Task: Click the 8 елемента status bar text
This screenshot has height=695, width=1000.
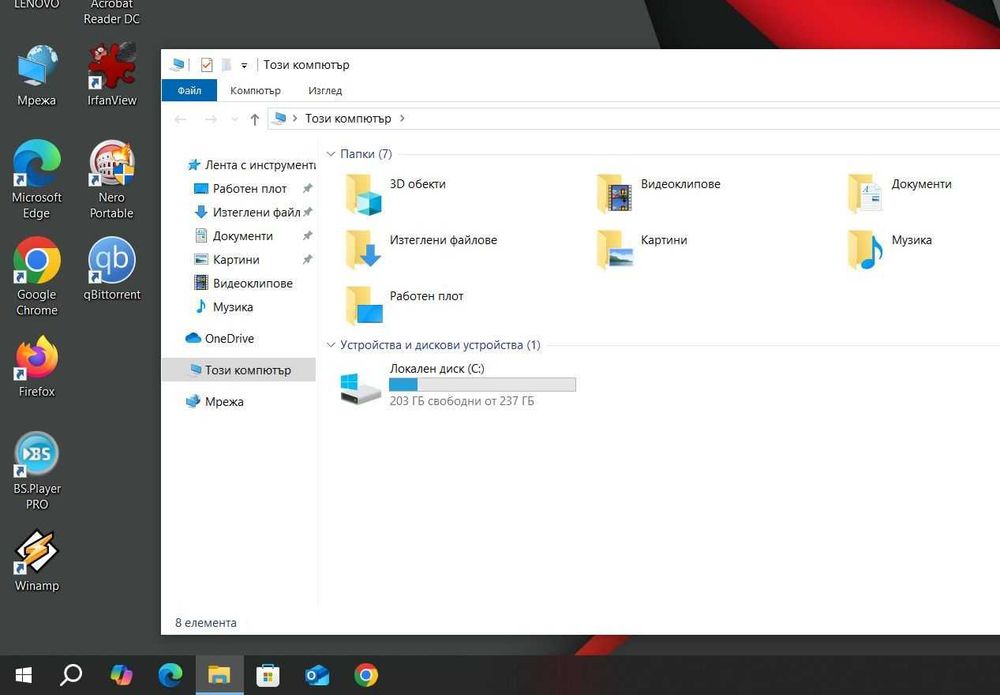Action: 206,623
